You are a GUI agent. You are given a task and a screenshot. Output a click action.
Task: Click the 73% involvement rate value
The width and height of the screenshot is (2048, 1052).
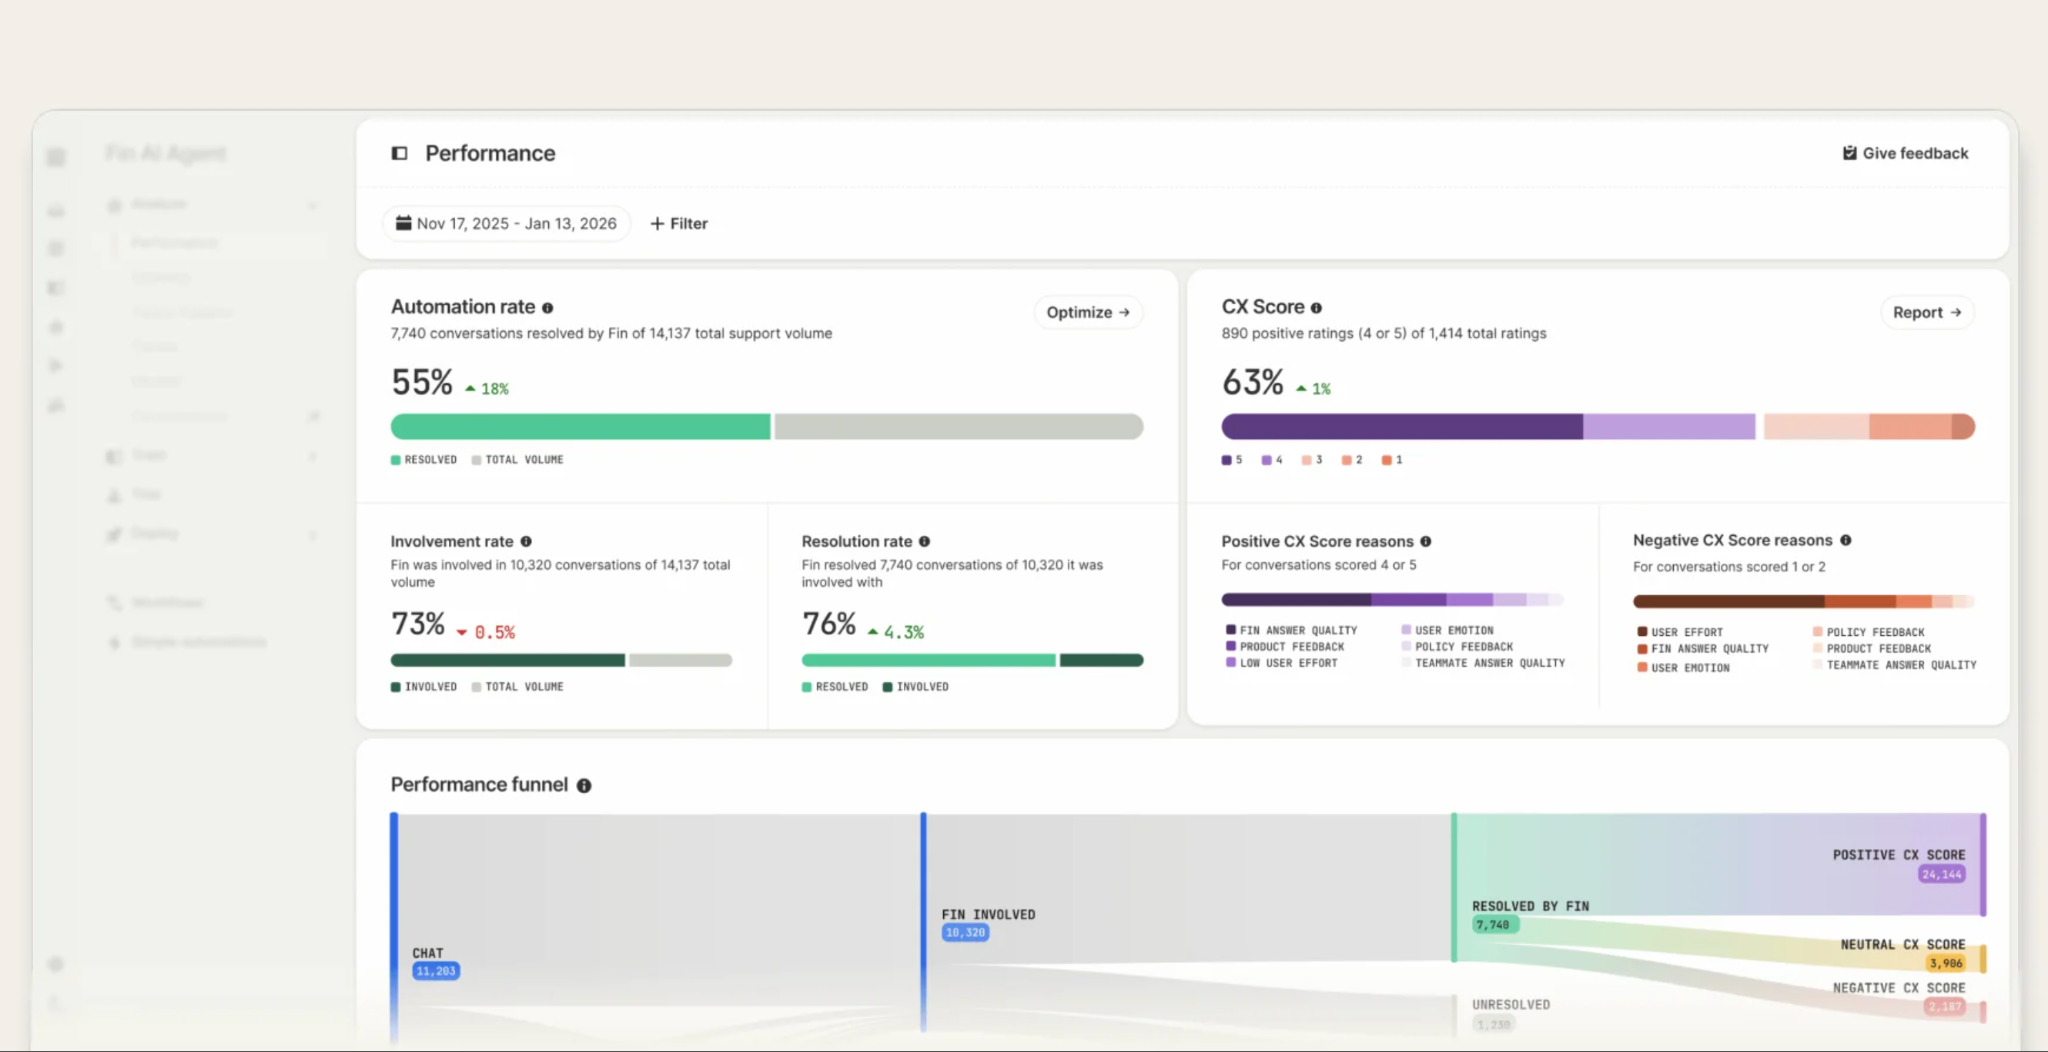[418, 625]
